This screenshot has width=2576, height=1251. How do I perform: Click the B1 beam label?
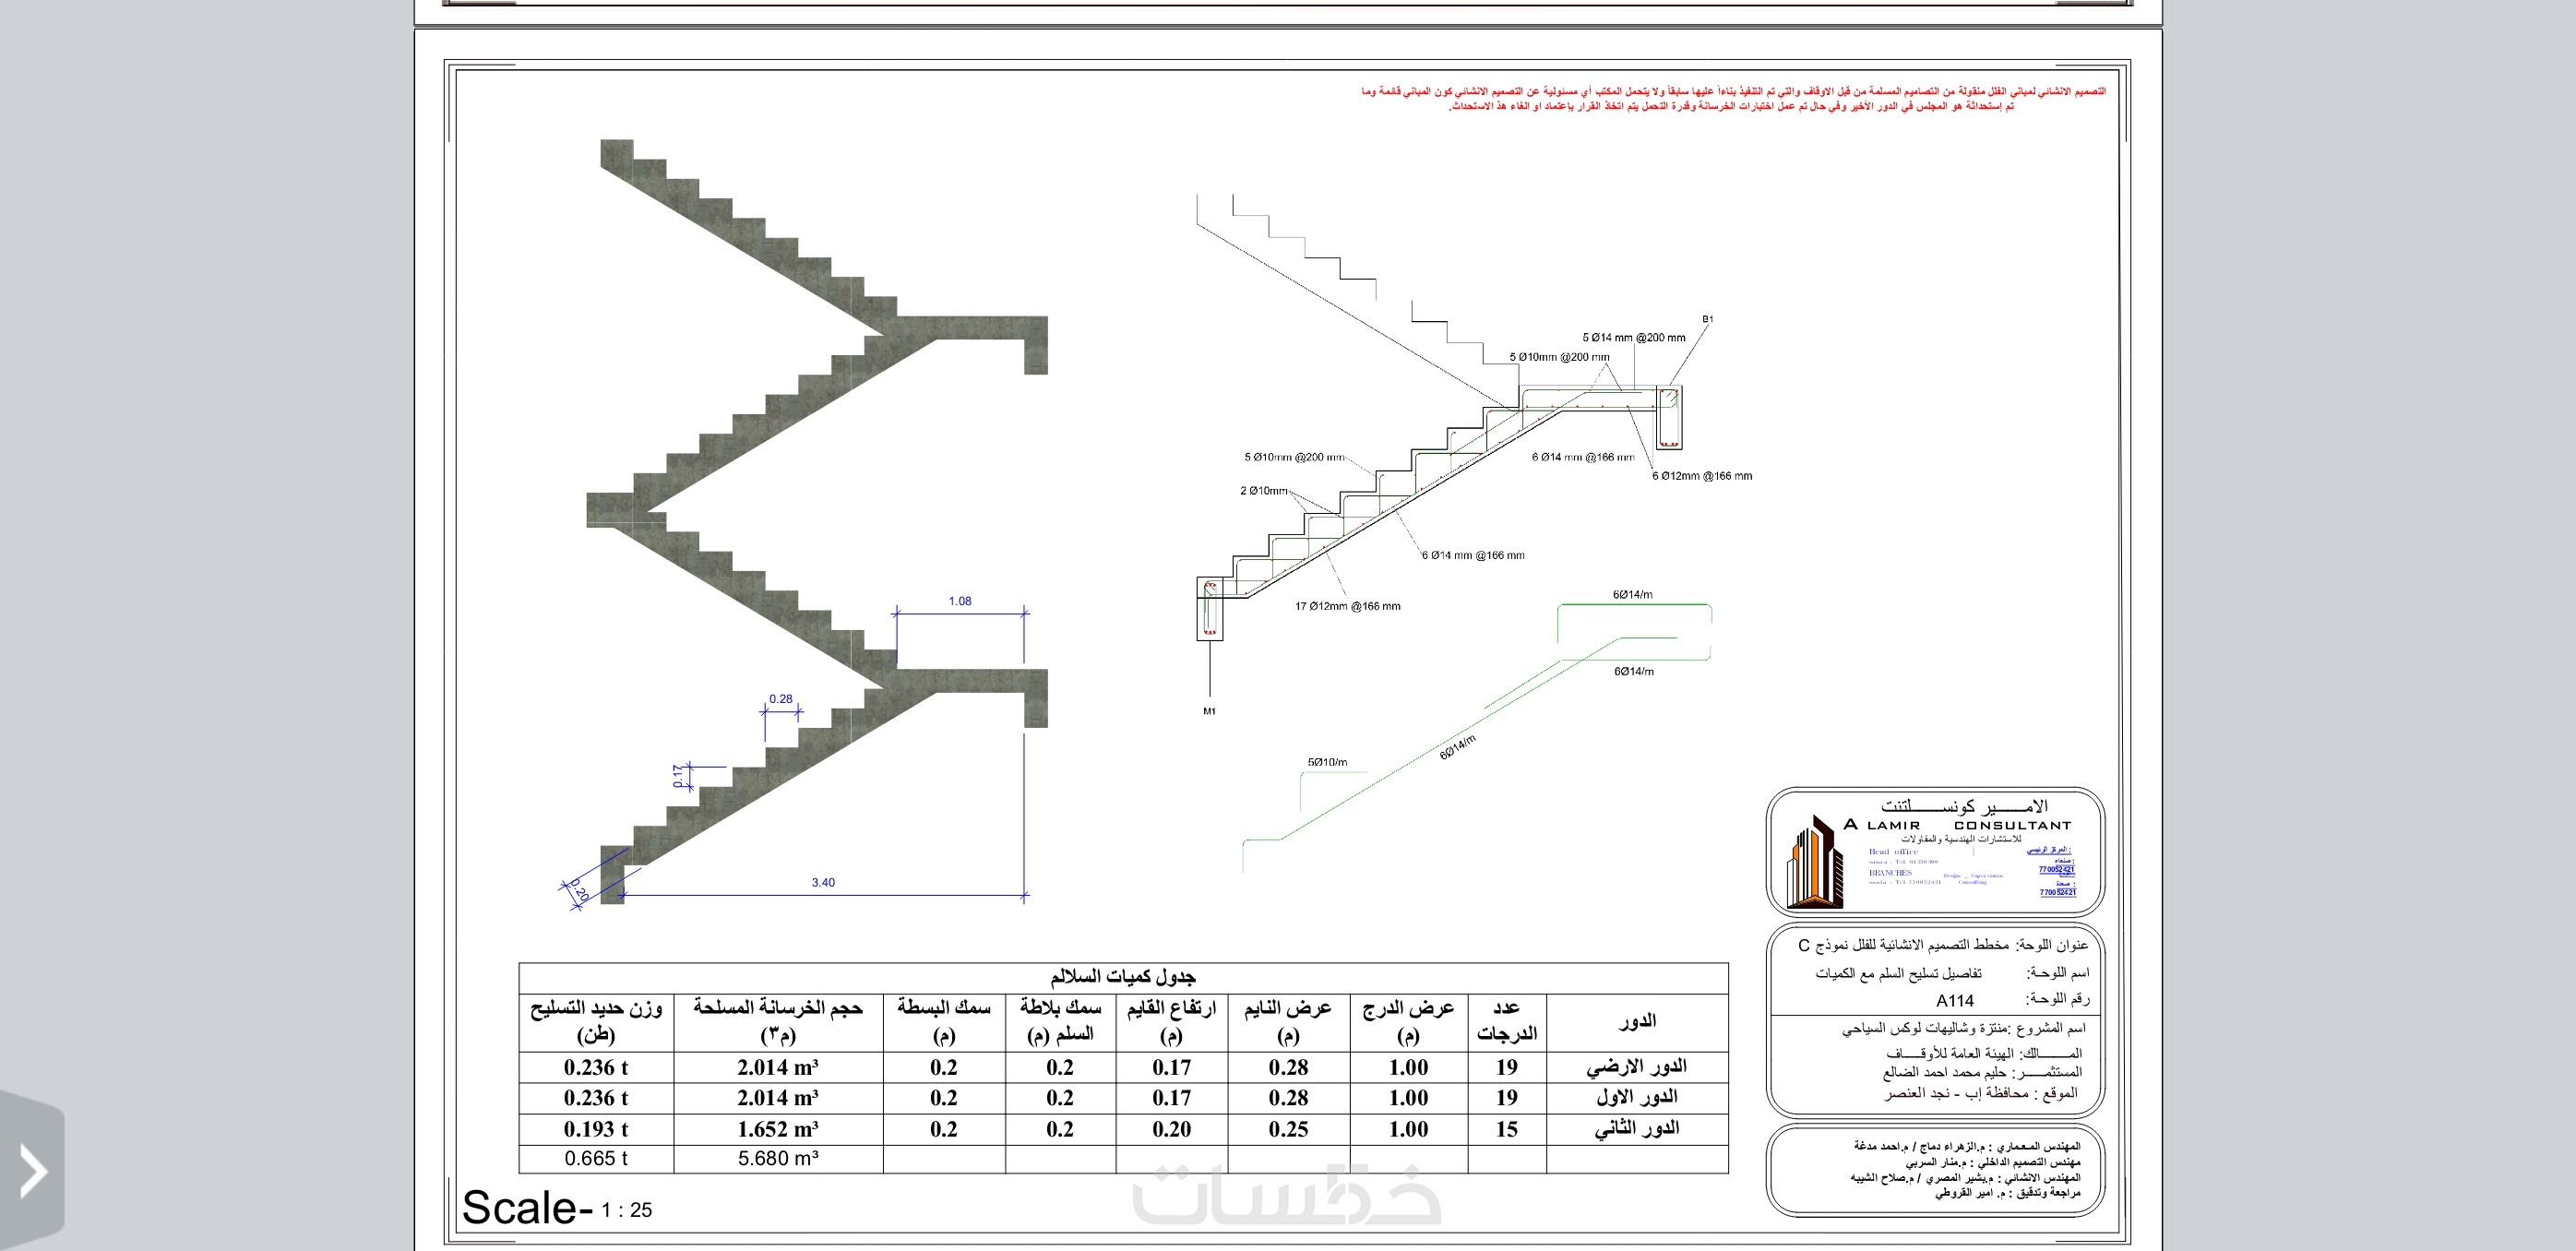[x=1707, y=319]
